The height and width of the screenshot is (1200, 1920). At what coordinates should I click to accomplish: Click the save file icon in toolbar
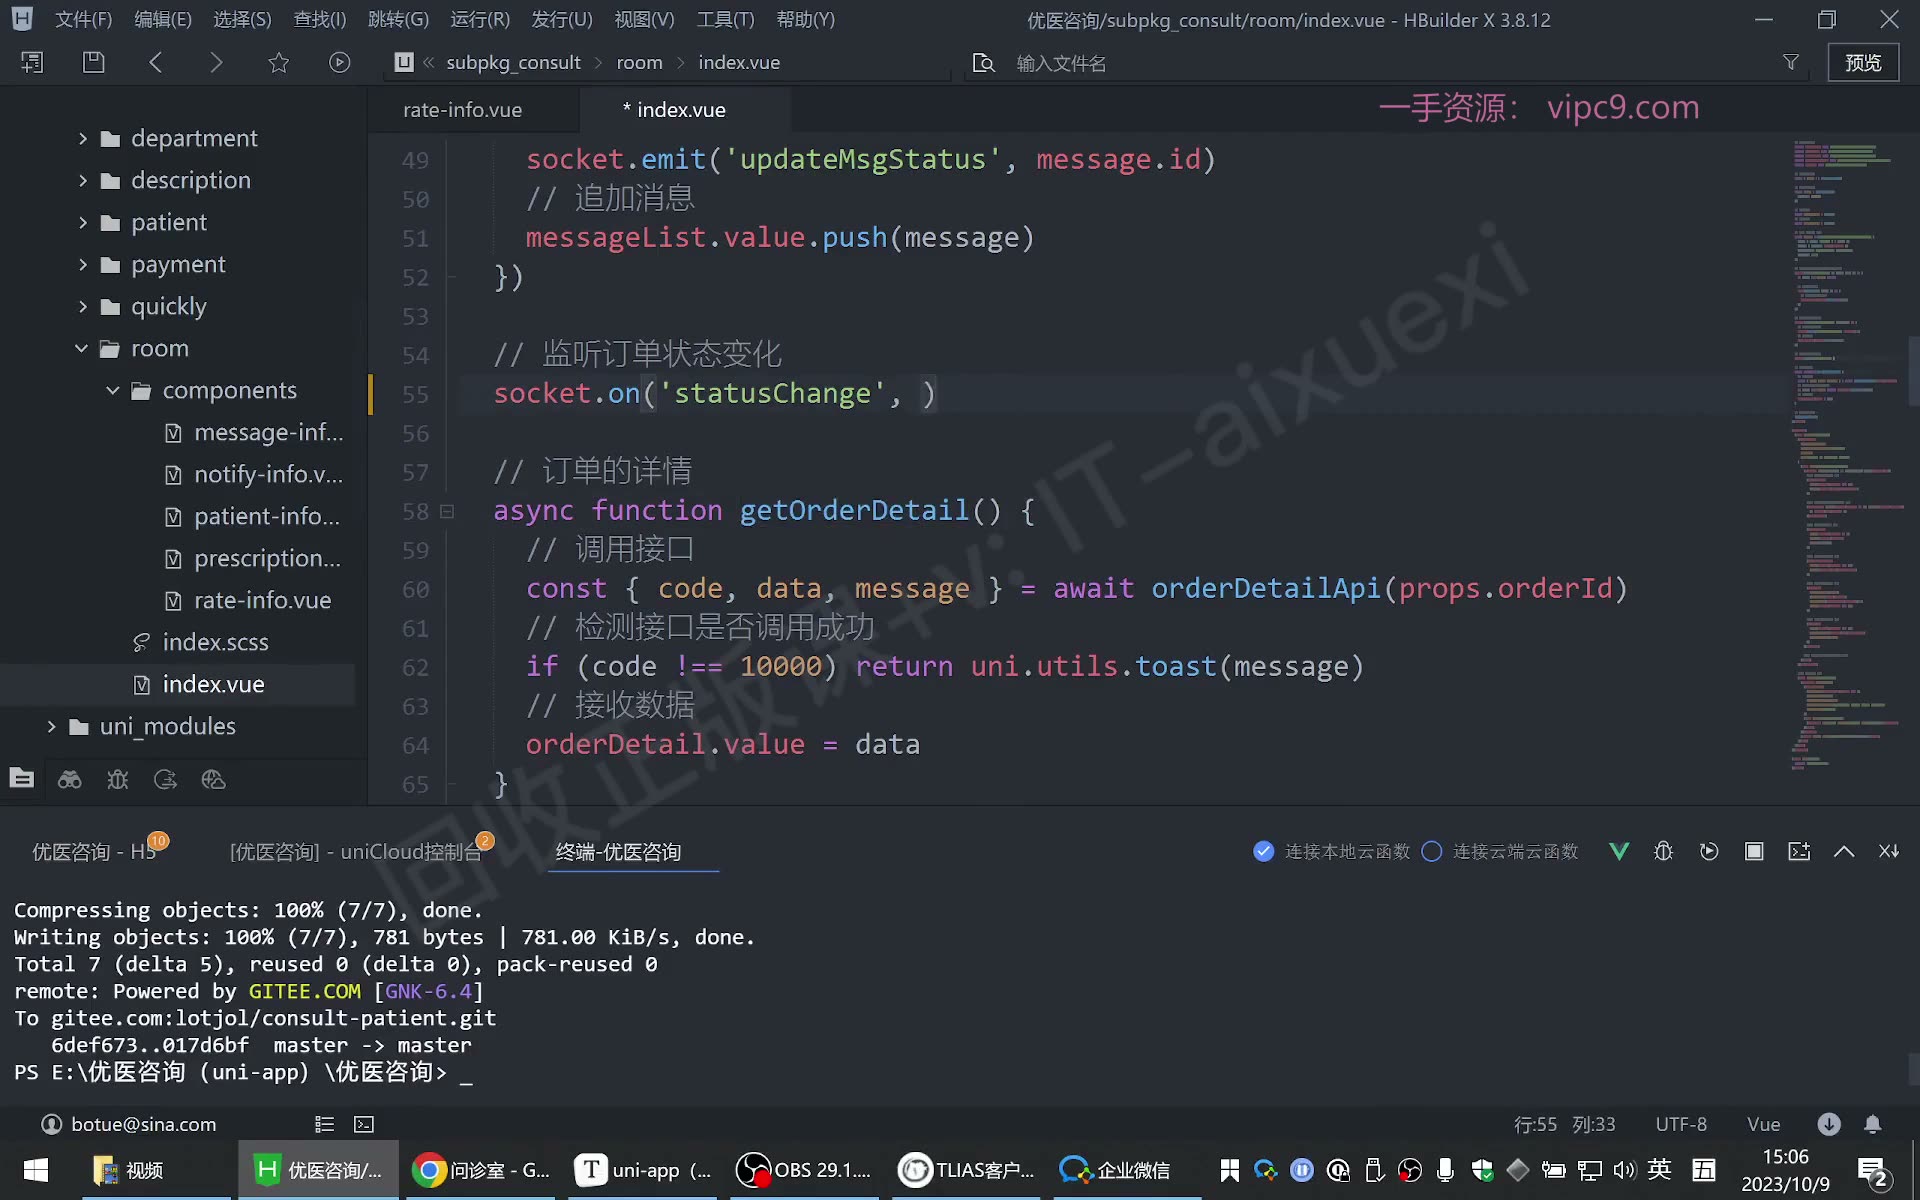click(93, 62)
